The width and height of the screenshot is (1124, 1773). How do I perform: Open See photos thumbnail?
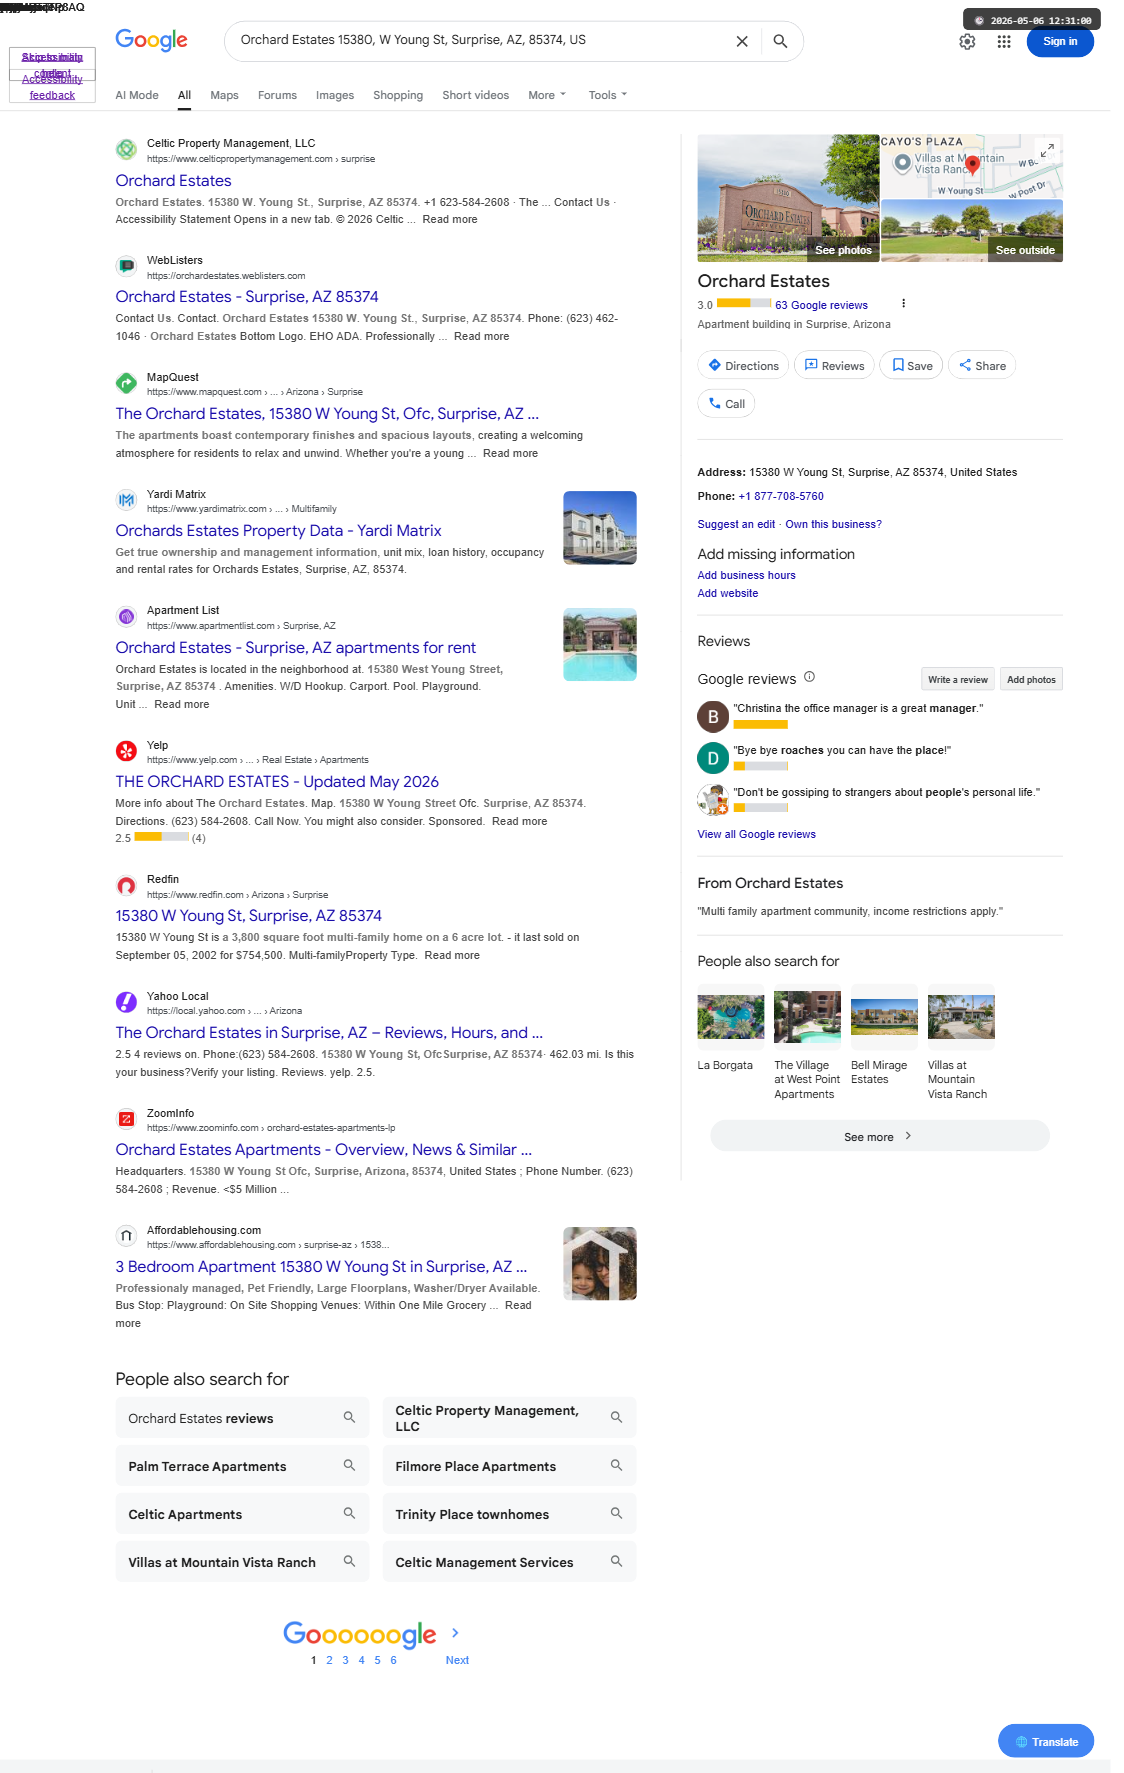coord(788,198)
